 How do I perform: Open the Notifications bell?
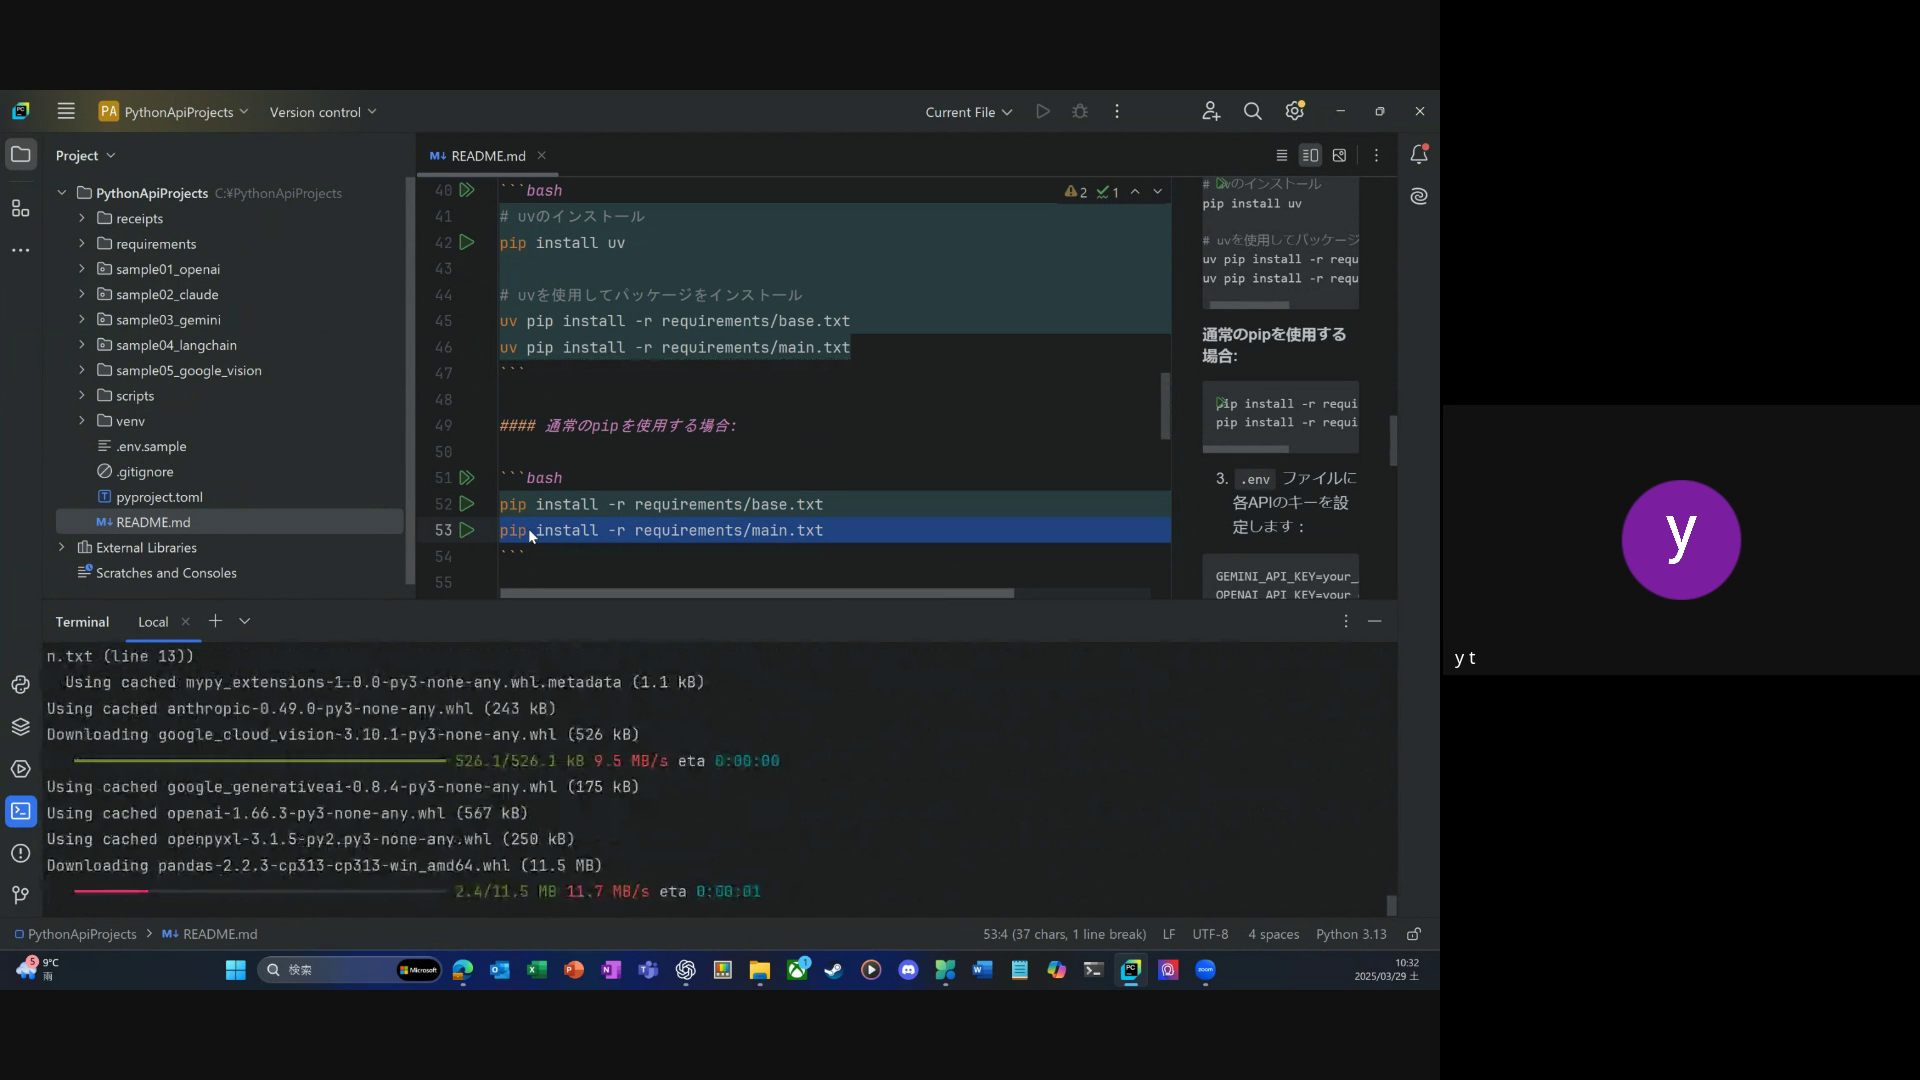[x=1419, y=155]
